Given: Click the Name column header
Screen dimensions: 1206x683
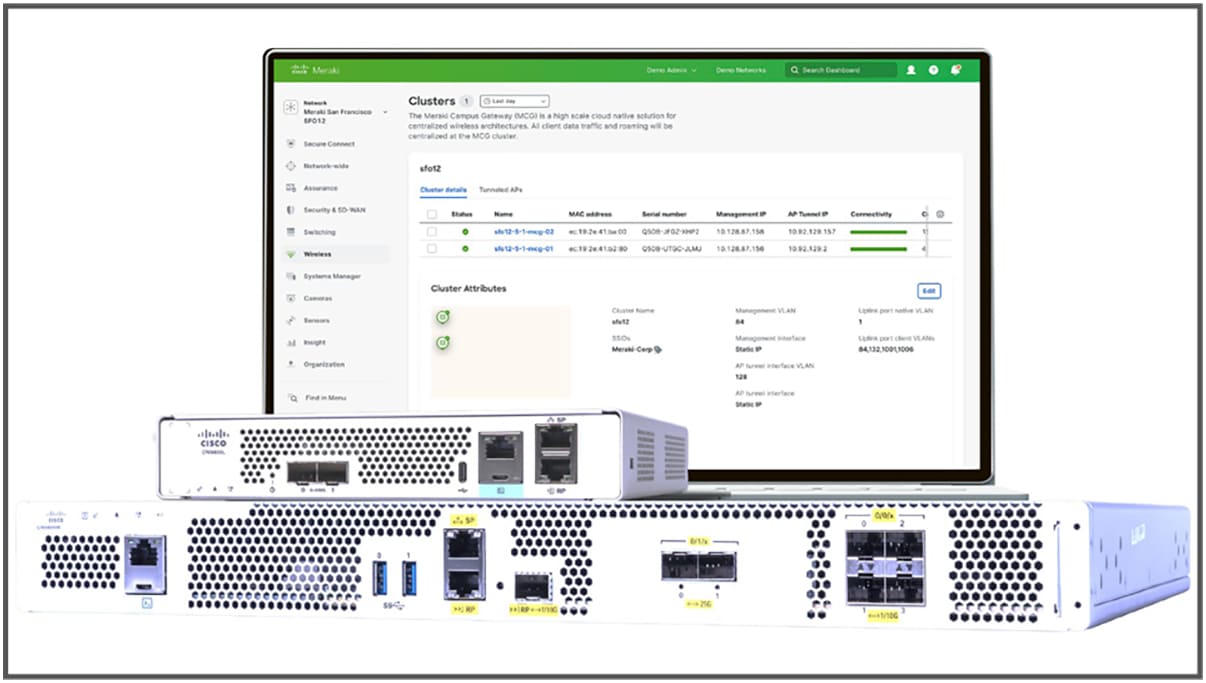Looking at the screenshot, I should click(503, 214).
